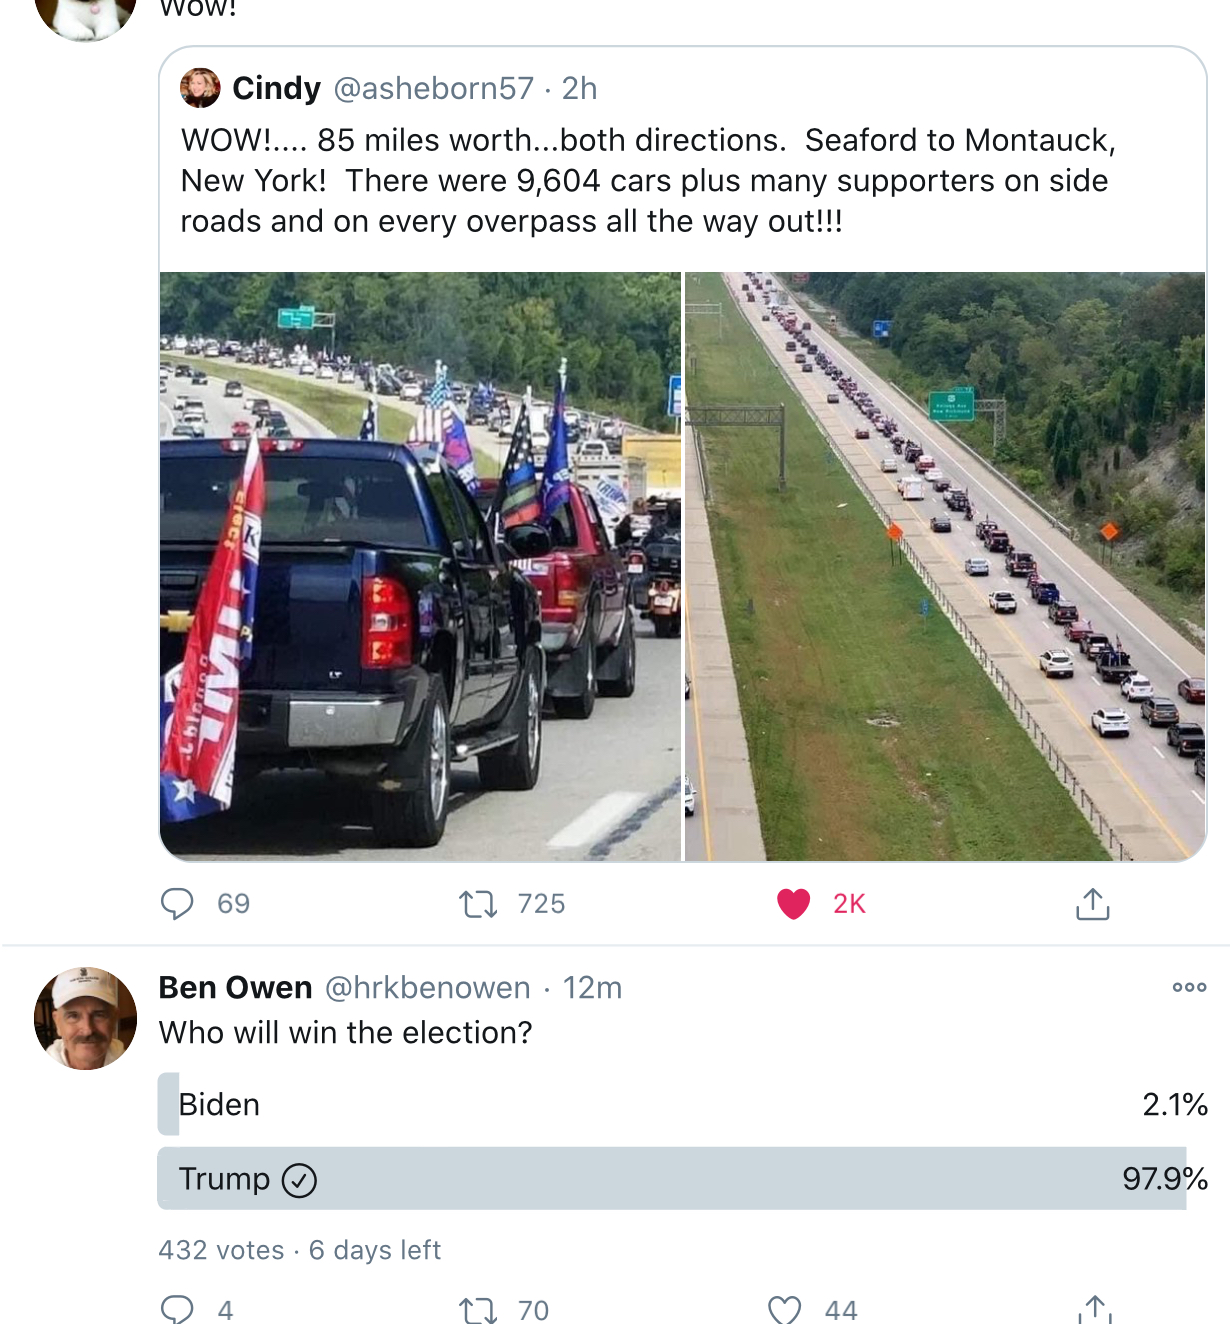
Task: Open the 12m timestamp on poll tweet
Action: point(592,988)
